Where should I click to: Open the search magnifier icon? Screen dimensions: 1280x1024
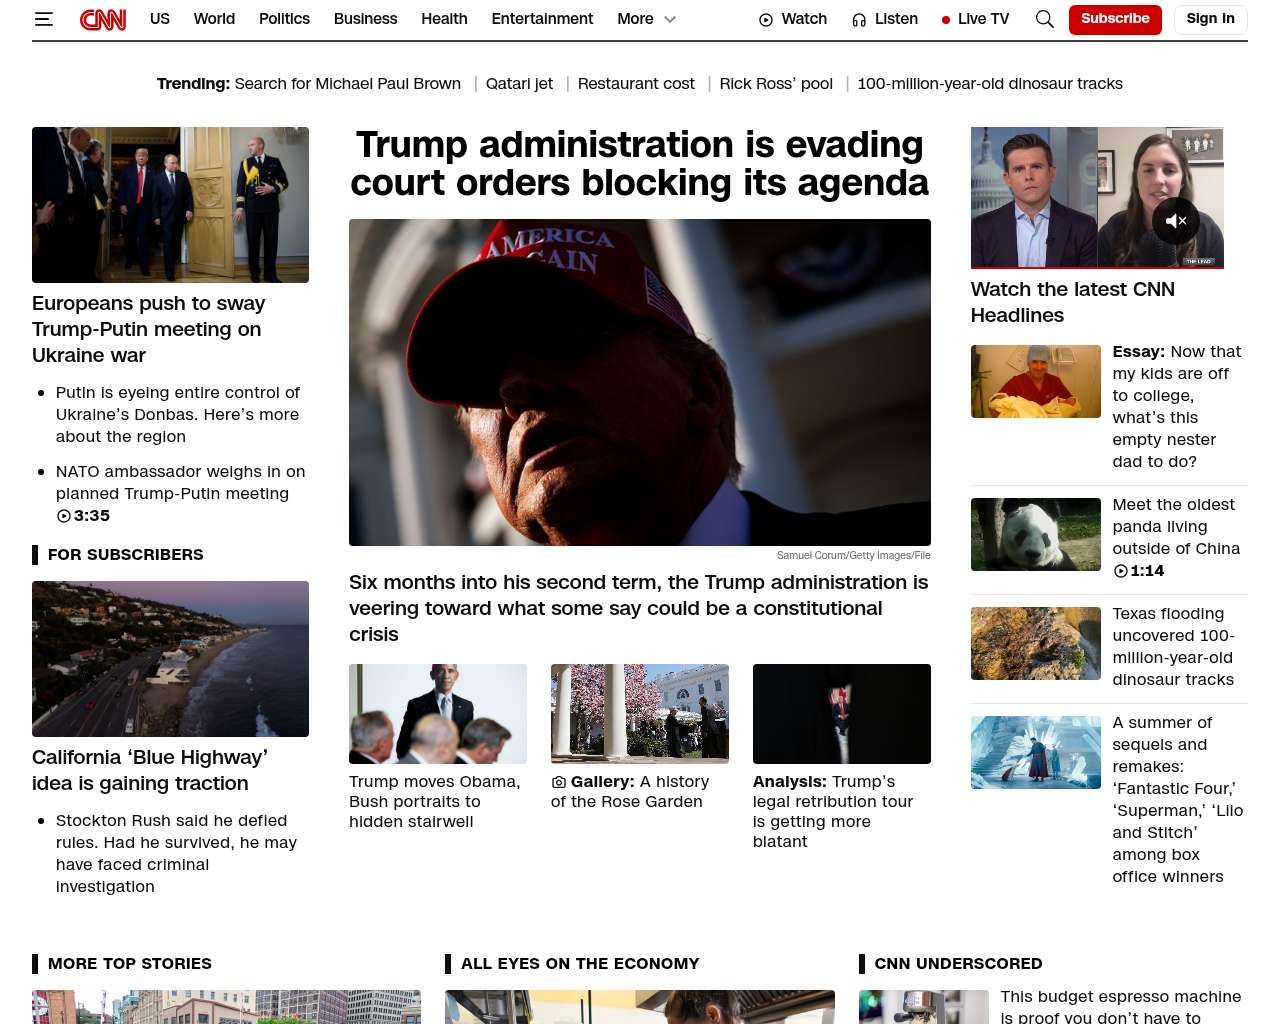click(x=1045, y=19)
